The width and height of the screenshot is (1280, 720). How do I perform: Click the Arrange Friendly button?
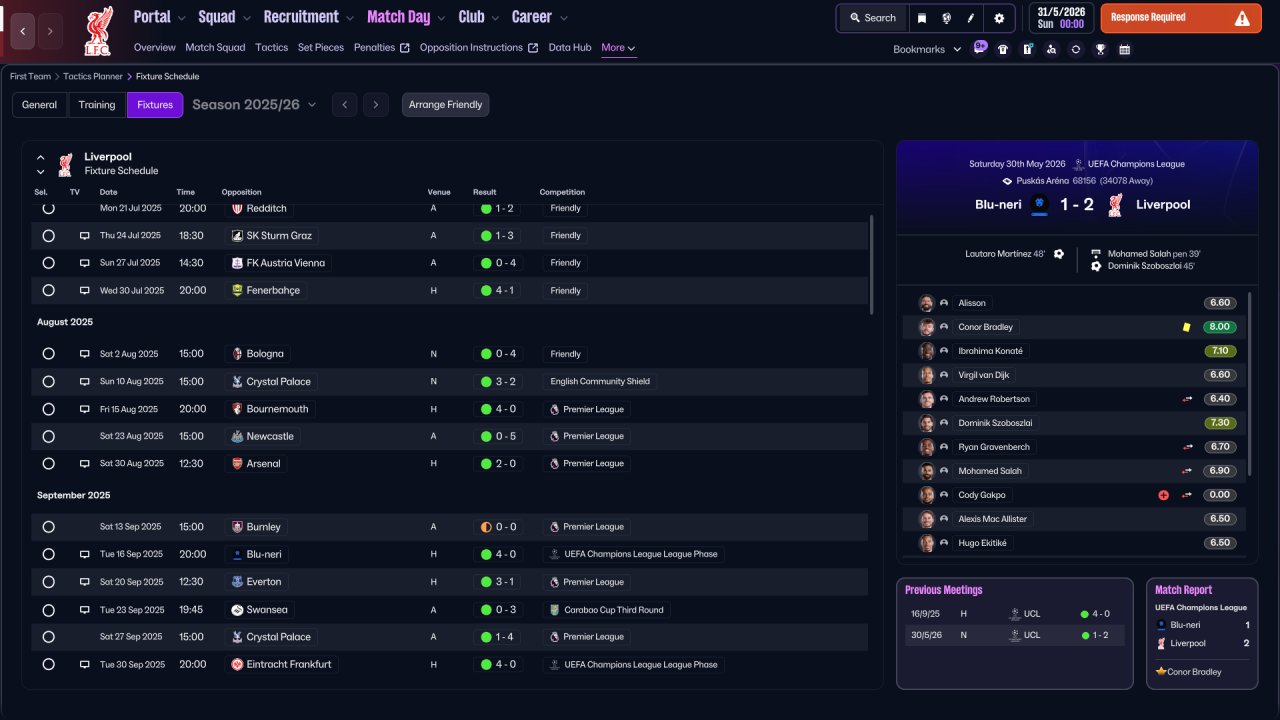pos(445,105)
